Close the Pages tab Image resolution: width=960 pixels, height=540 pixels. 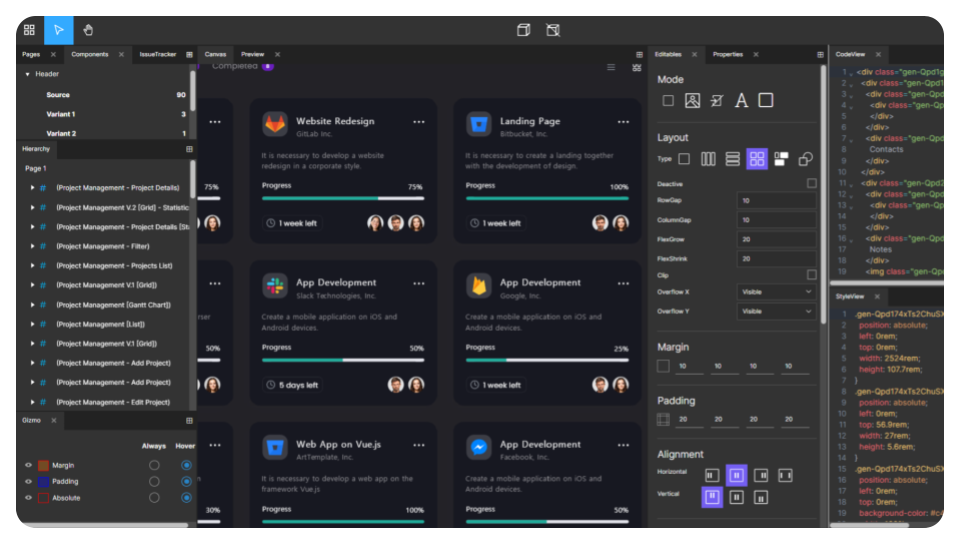tap(53, 54)
